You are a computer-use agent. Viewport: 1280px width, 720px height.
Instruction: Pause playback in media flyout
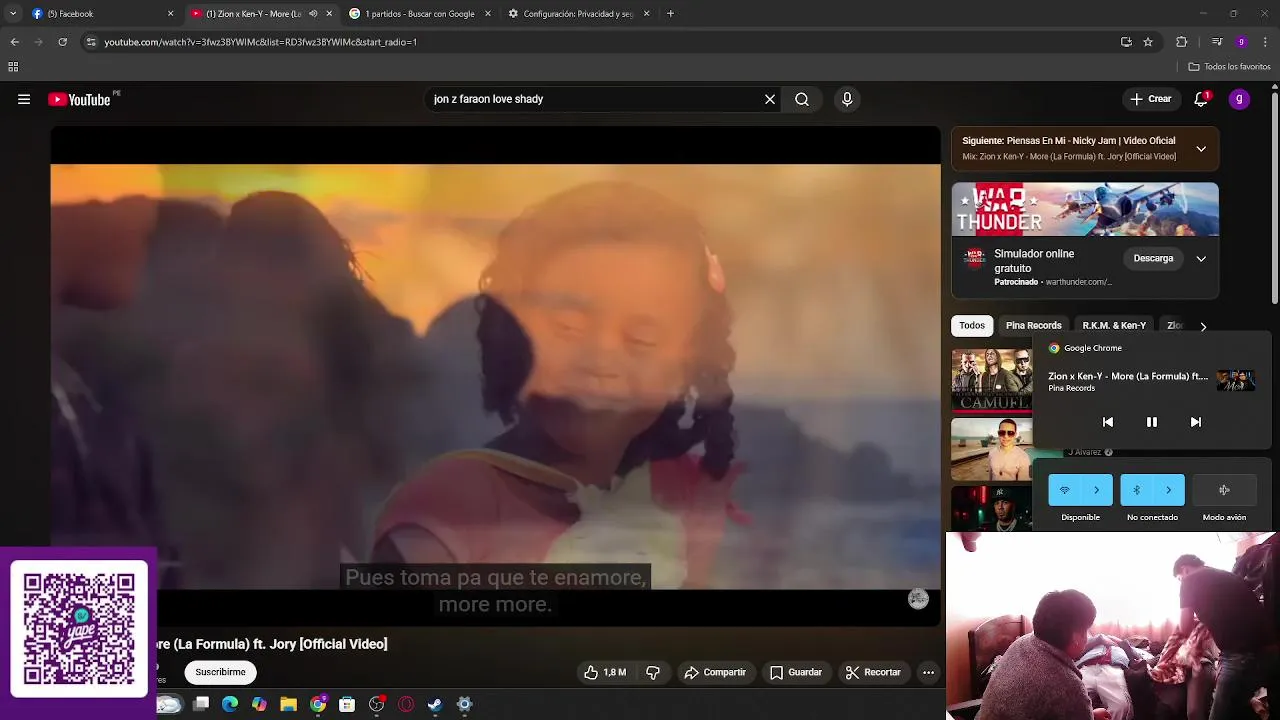[x=1151, y=422]
